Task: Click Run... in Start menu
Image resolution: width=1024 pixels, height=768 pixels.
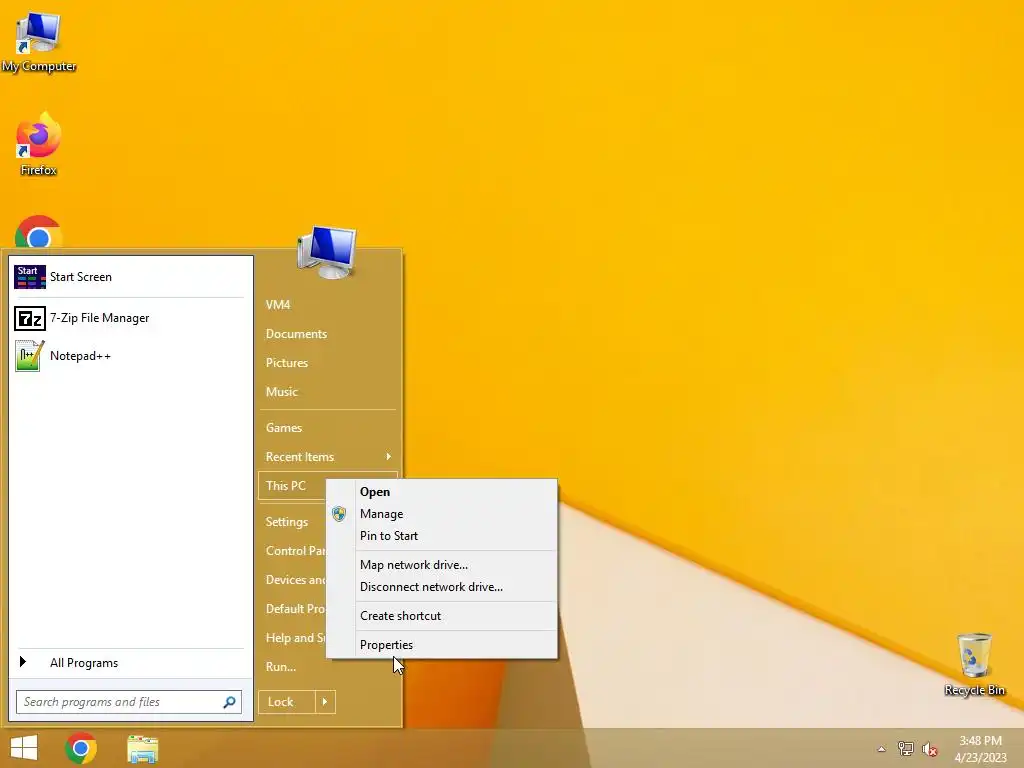Action: (281, 667)
